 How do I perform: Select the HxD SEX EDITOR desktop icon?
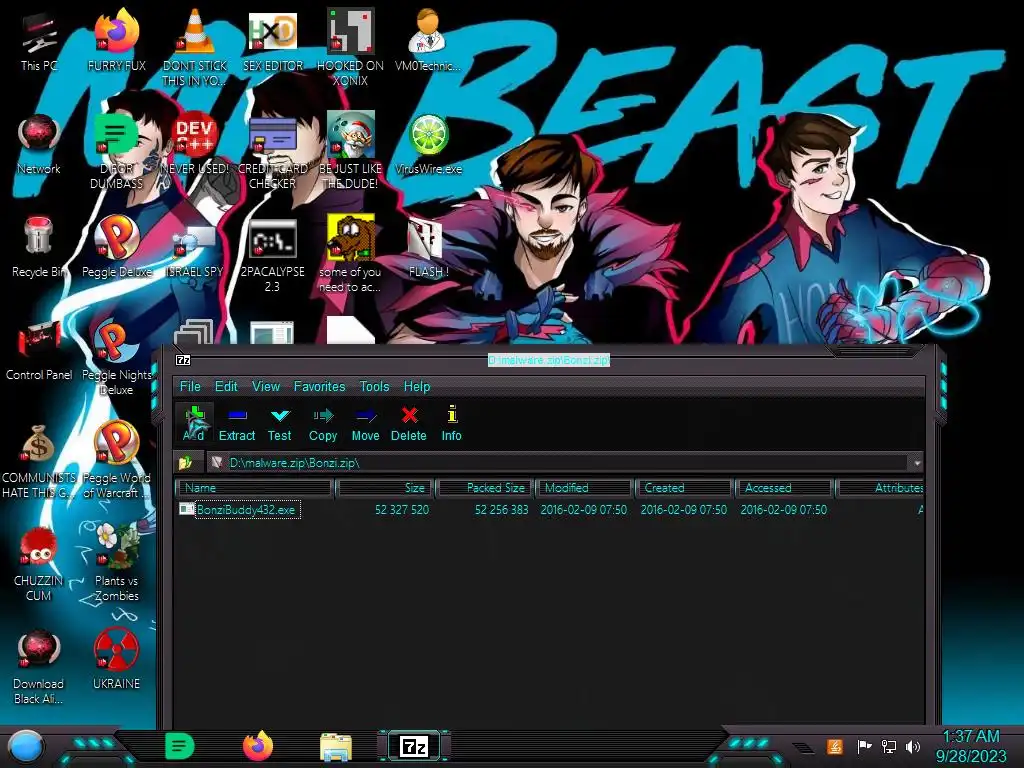[x=273, y=41]
